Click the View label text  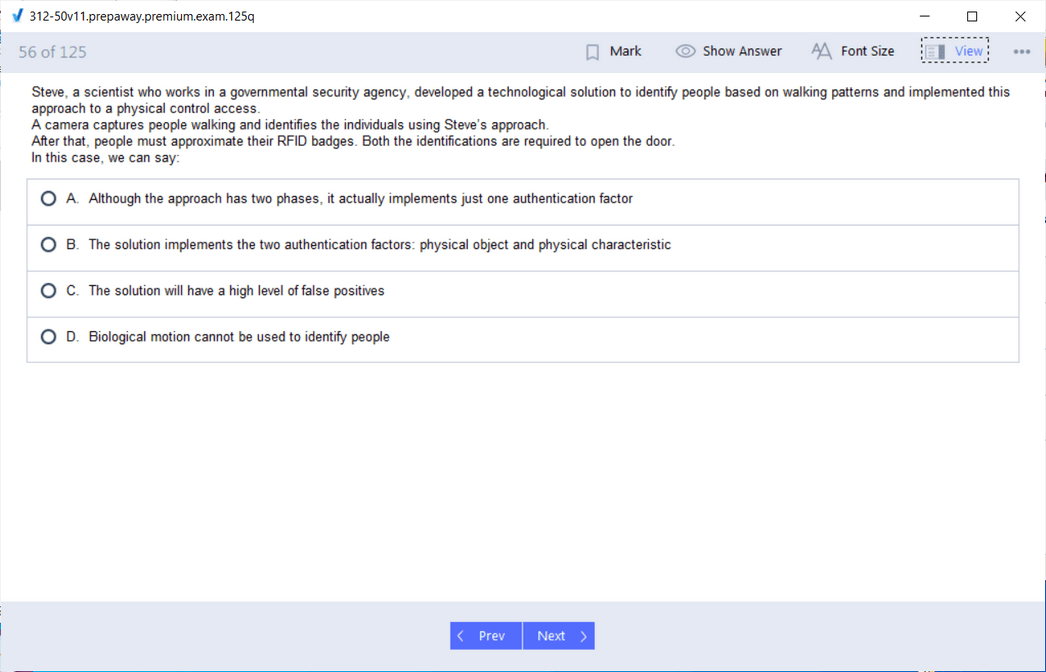(969, 51)
